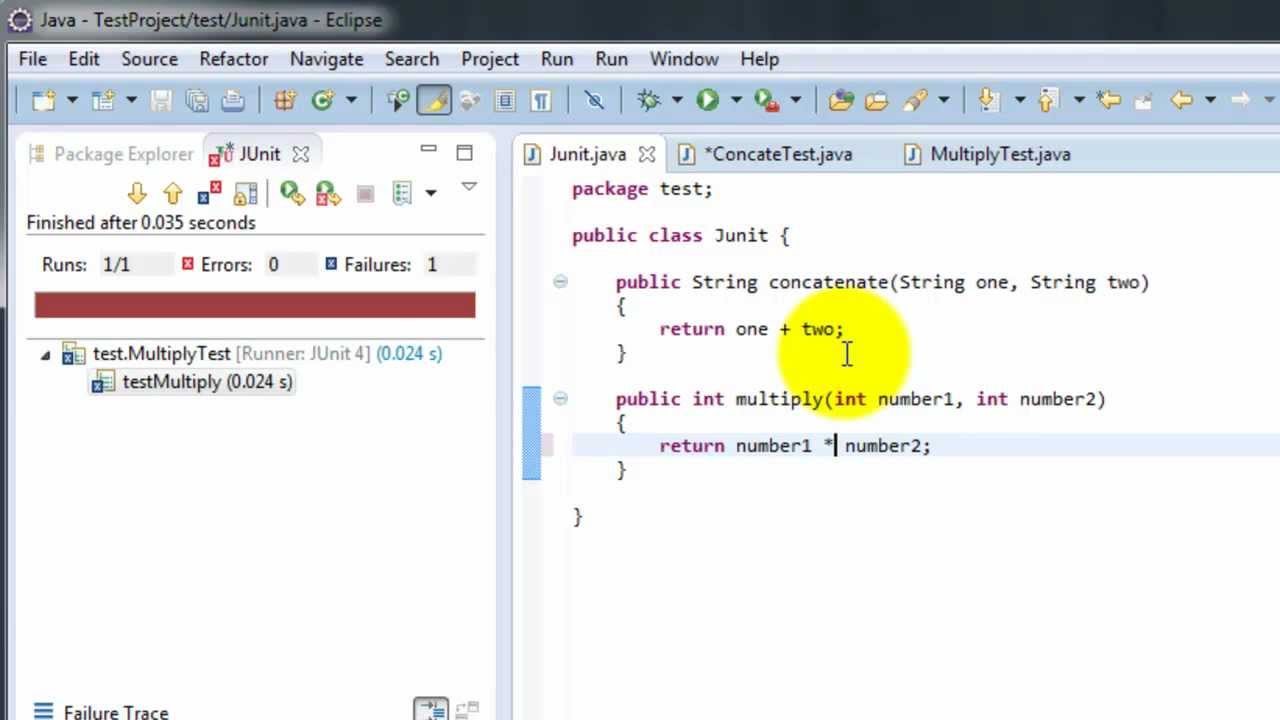Image resolution: width=1280 pixels, height=720 pixels.
Task: Switch to the *ConcateTest.java editor tab
Action: [767, 154]
